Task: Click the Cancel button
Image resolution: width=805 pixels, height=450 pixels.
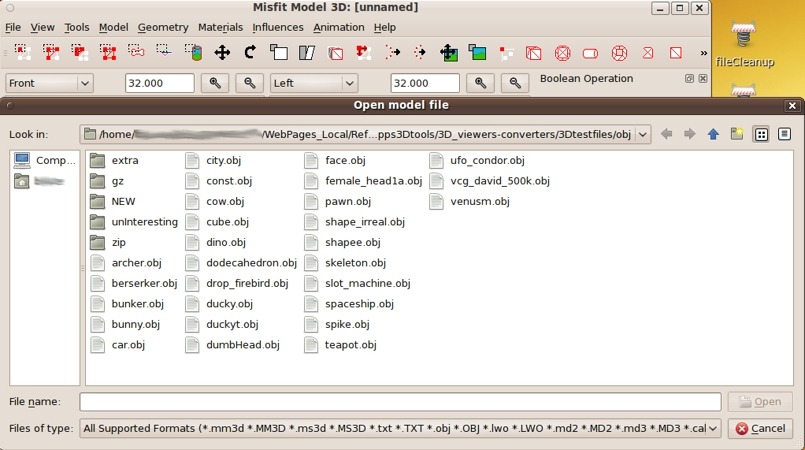Action: click(x=760, y=428)
